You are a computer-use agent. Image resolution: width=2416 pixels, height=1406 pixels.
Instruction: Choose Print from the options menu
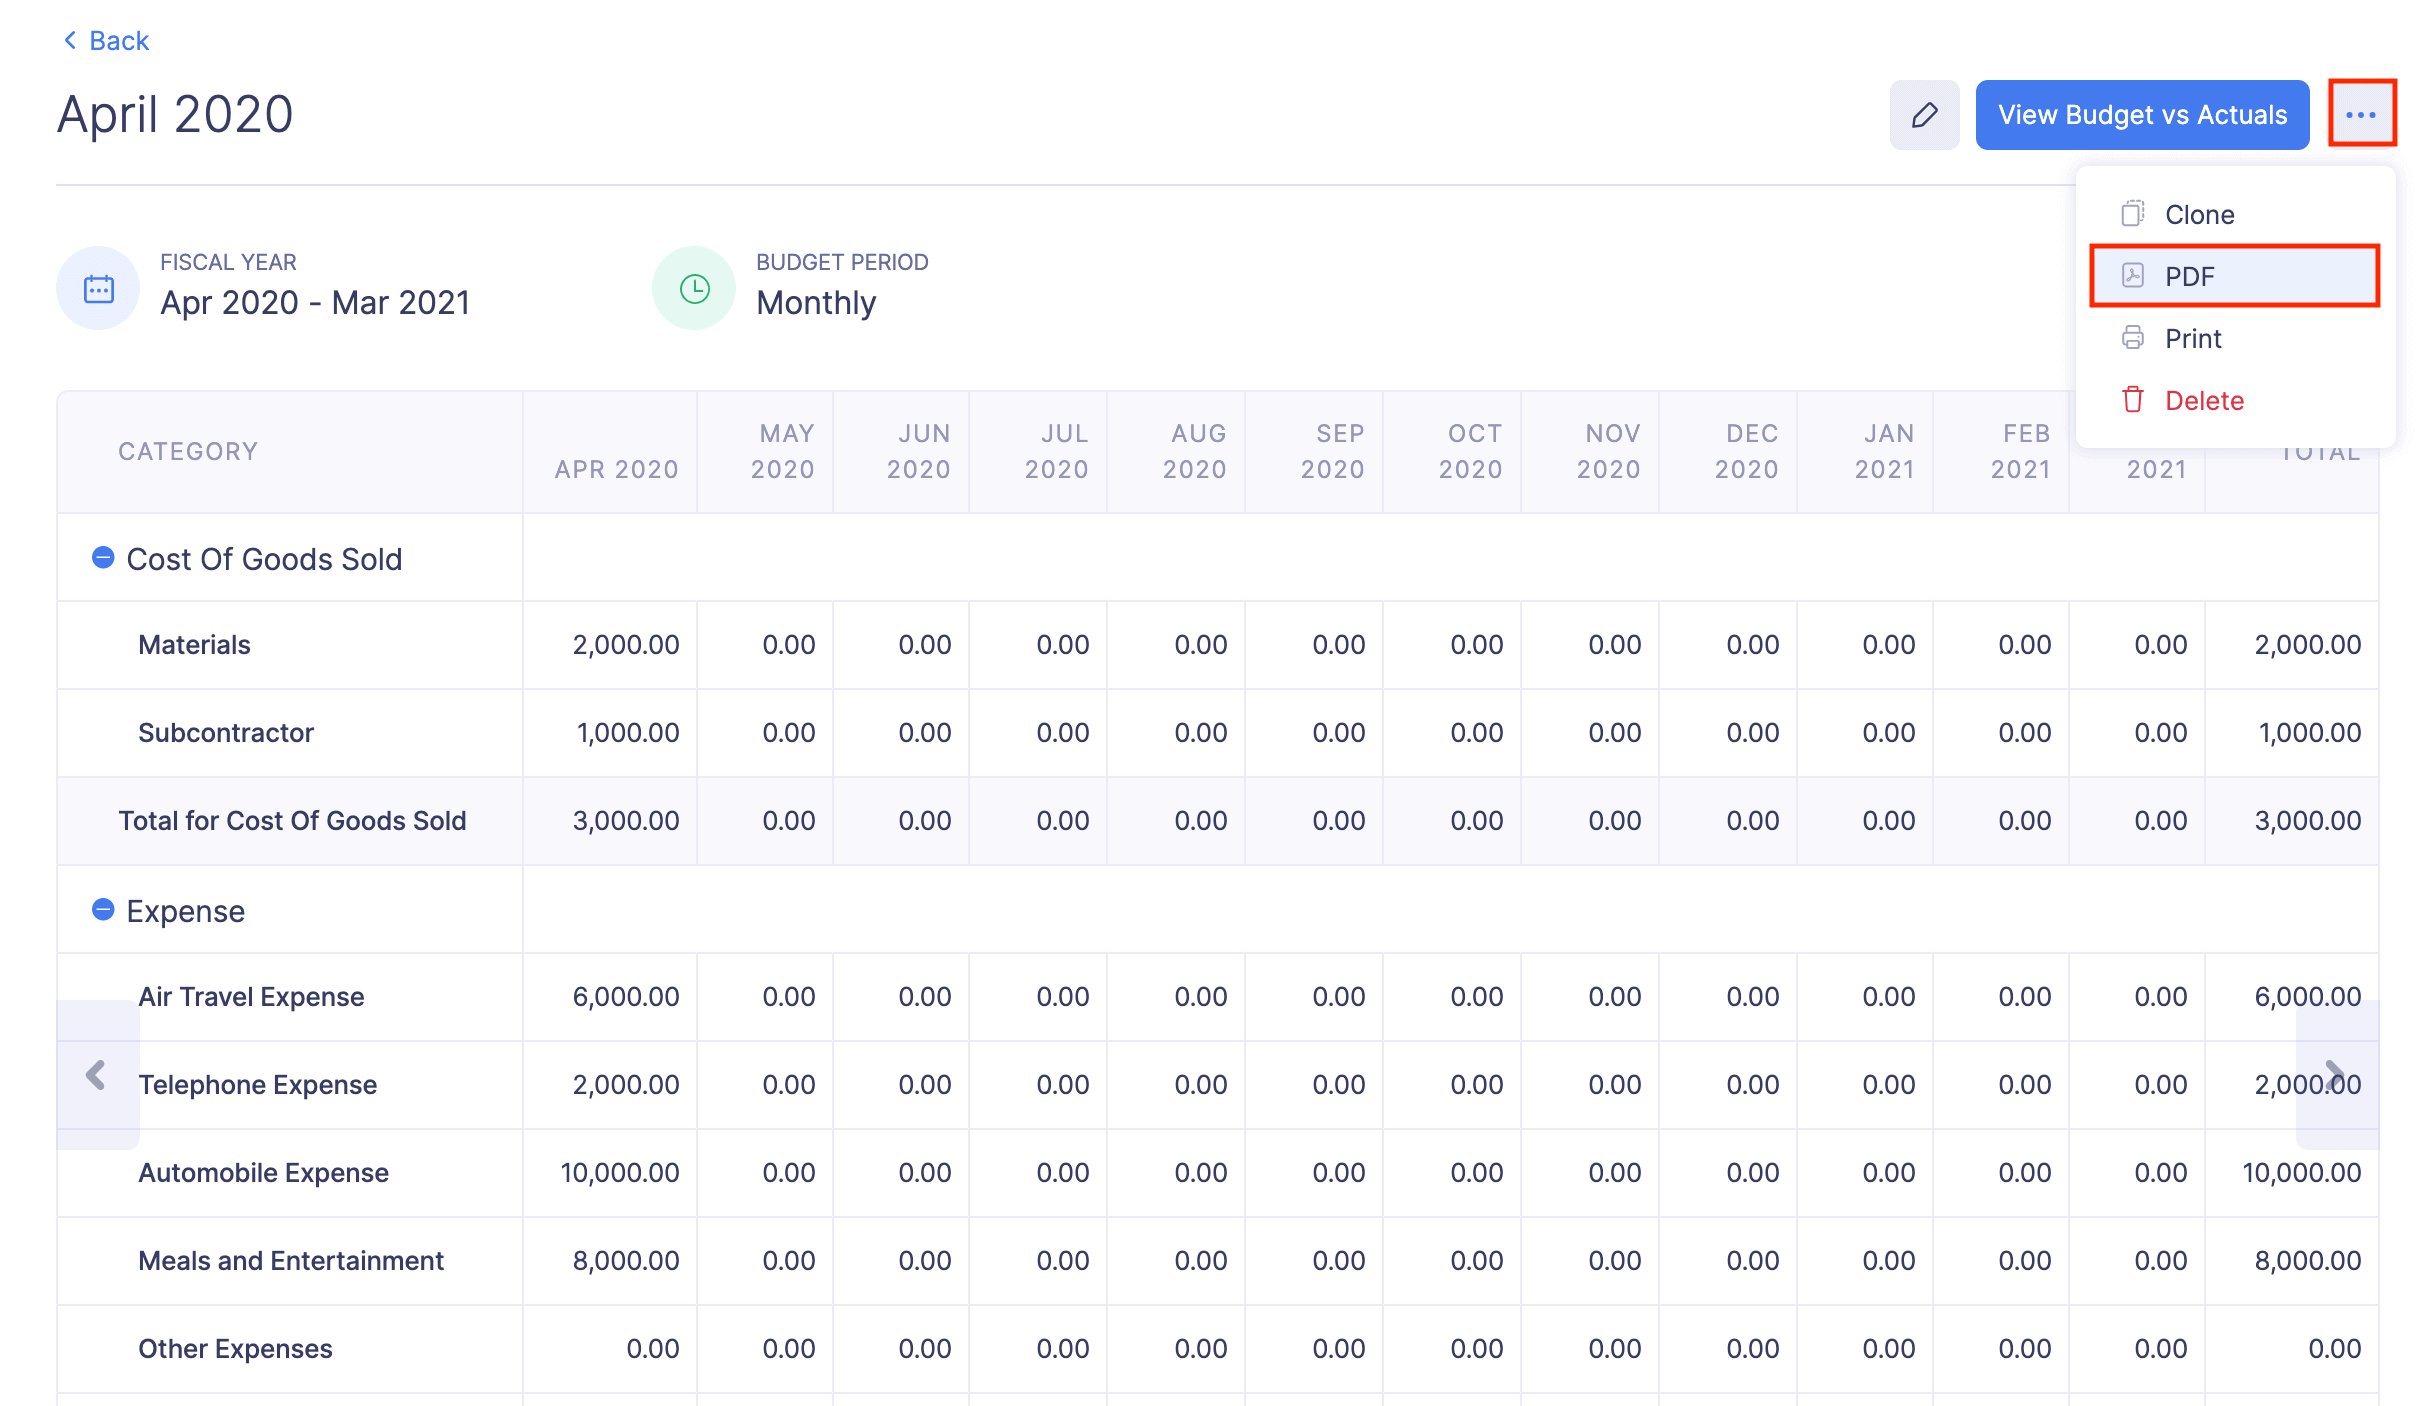click(x=2193, y=338)
